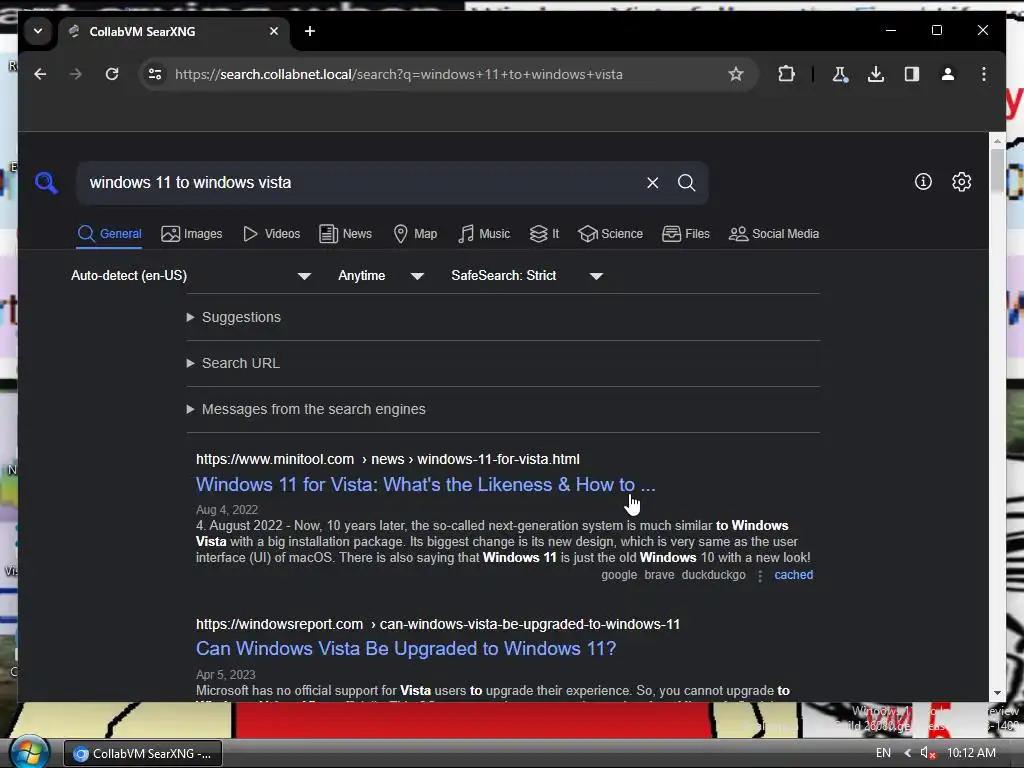Expand Messages from the search engines

pyautogui.click(x=306, y=409)
